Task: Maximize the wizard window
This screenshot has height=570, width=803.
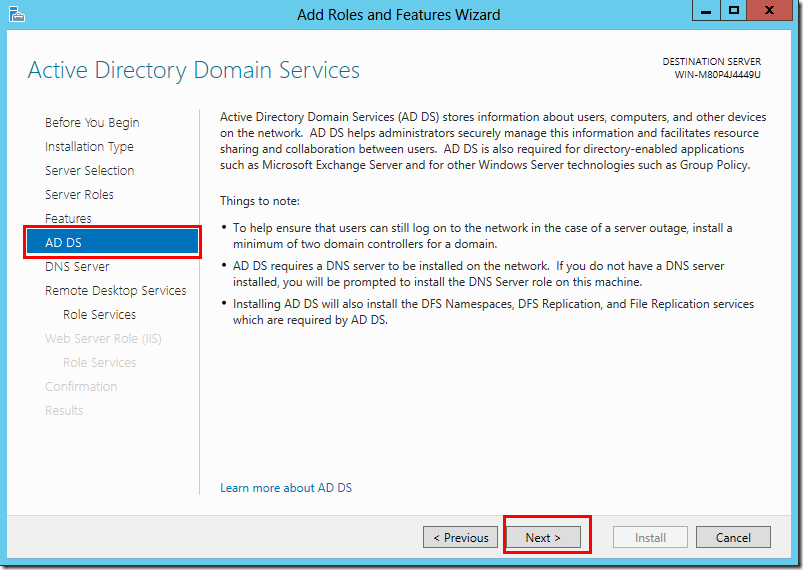Action: pos(735,12)
